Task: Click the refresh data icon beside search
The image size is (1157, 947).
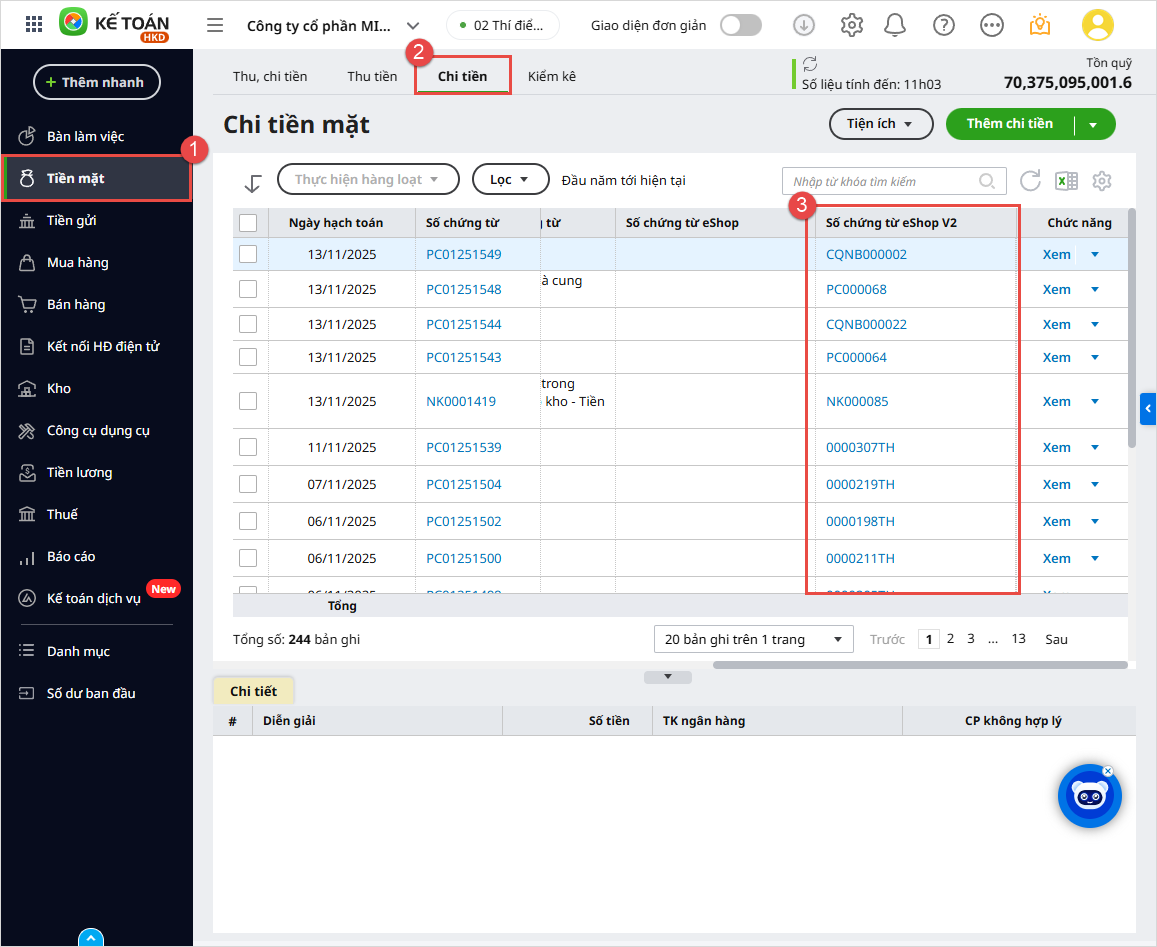Action: point(1030,181)
